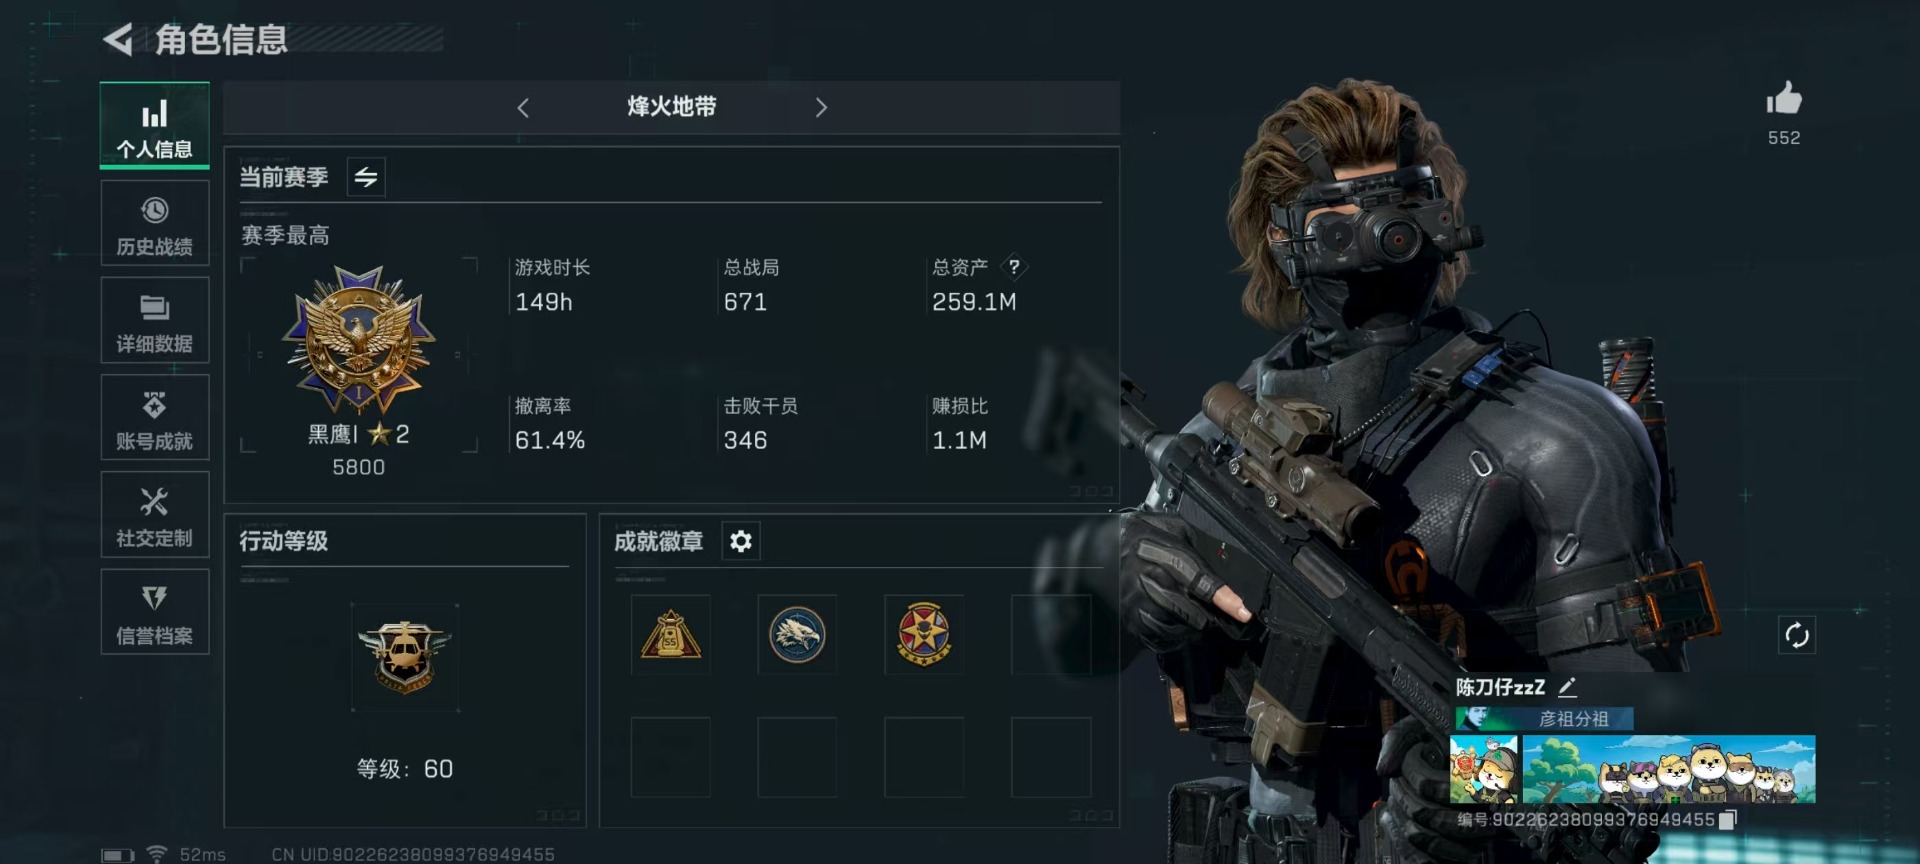Toggle the current season swap button
Viewport: 1920px width, 864px height.
click(366, 177)
